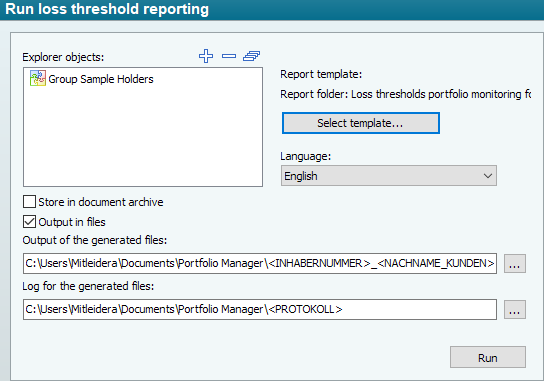Click empty area of Explorer objects list
This screenshot has width=544, height=381.
143,139
